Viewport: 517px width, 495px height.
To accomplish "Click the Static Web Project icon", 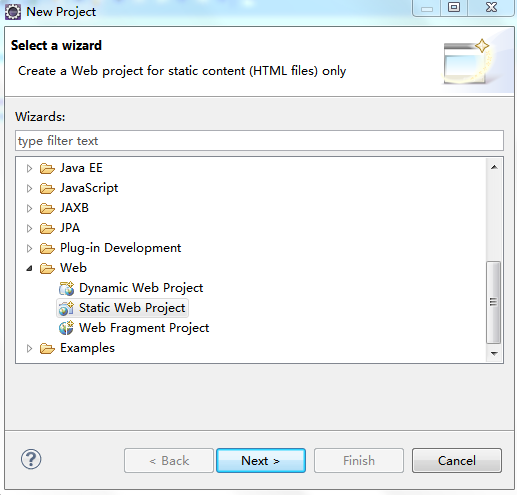I will tap(66, 308).
